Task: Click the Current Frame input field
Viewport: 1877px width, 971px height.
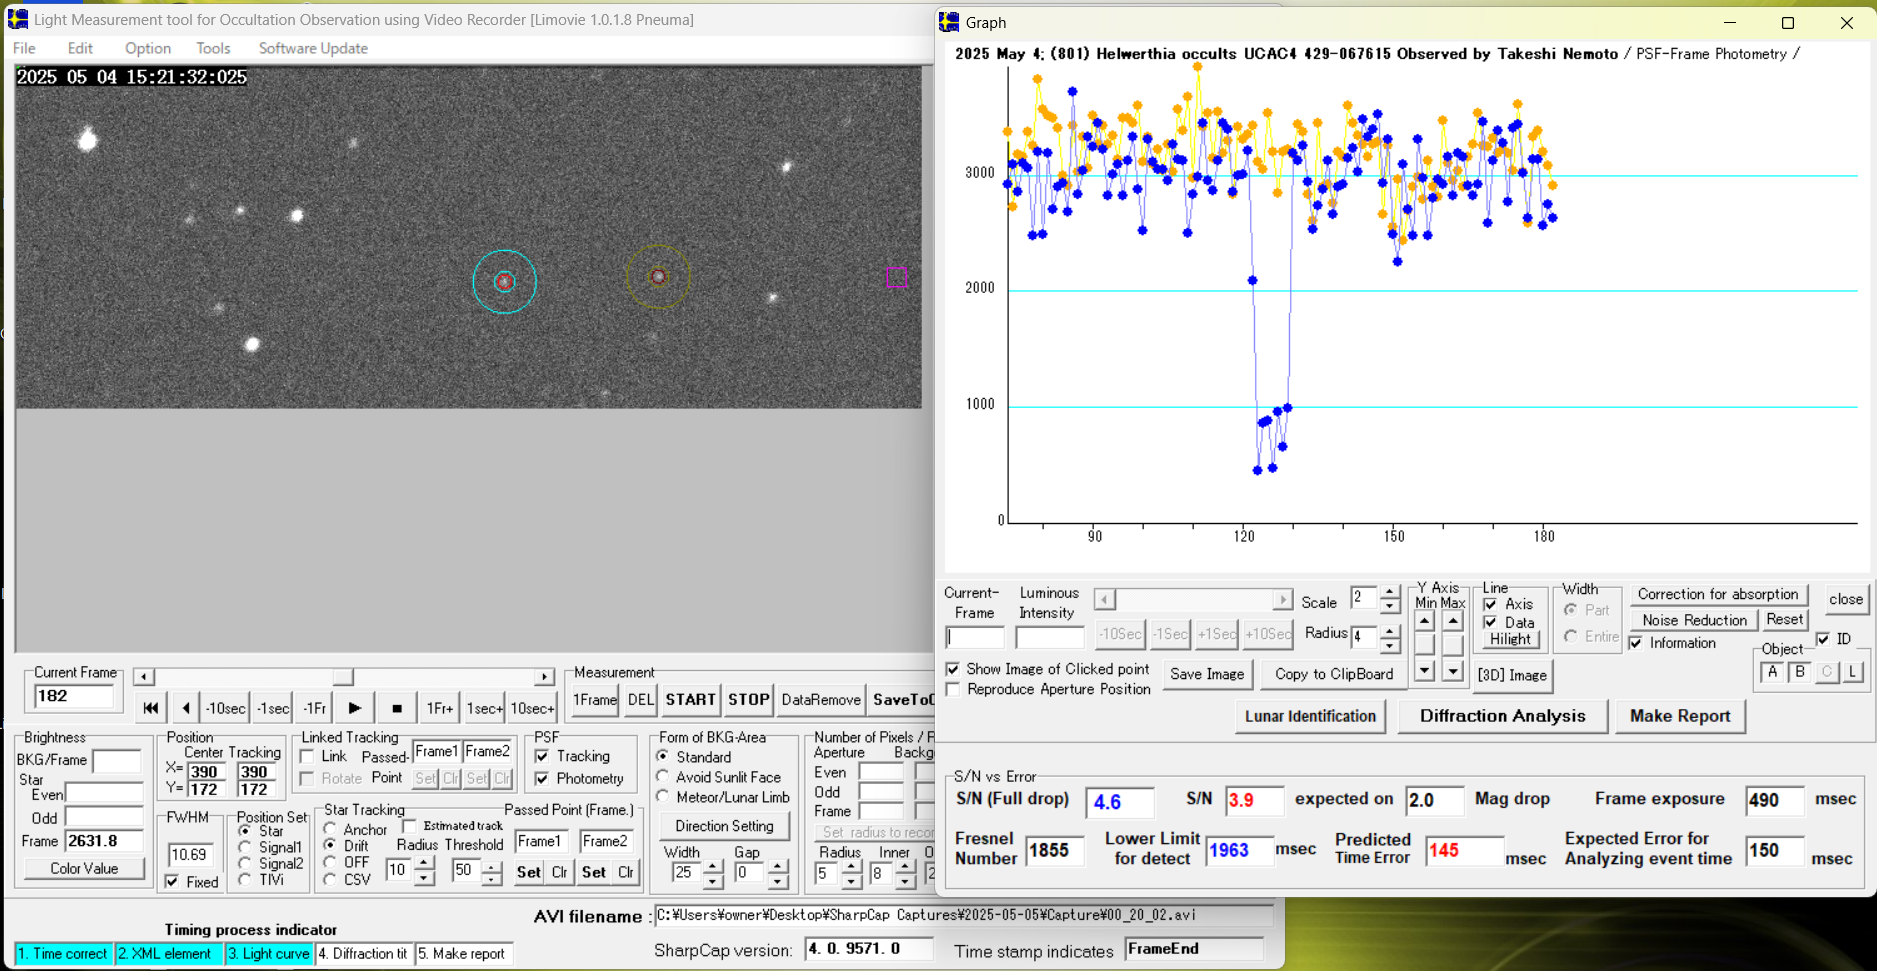Action: [73, 697]
